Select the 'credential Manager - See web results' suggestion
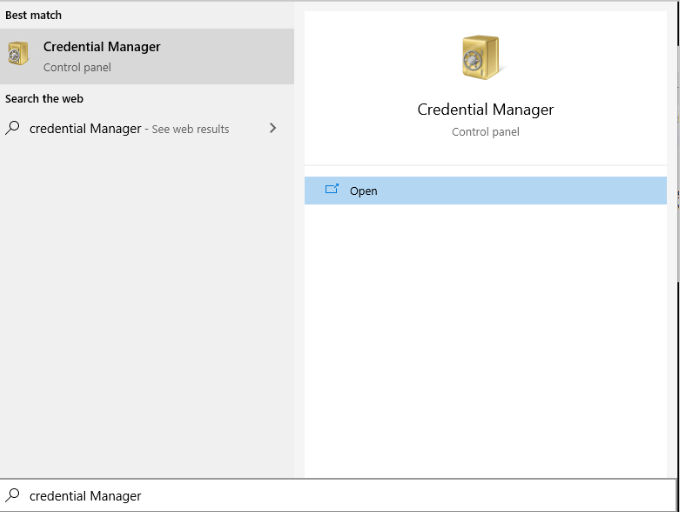 (x=147, y=128)
